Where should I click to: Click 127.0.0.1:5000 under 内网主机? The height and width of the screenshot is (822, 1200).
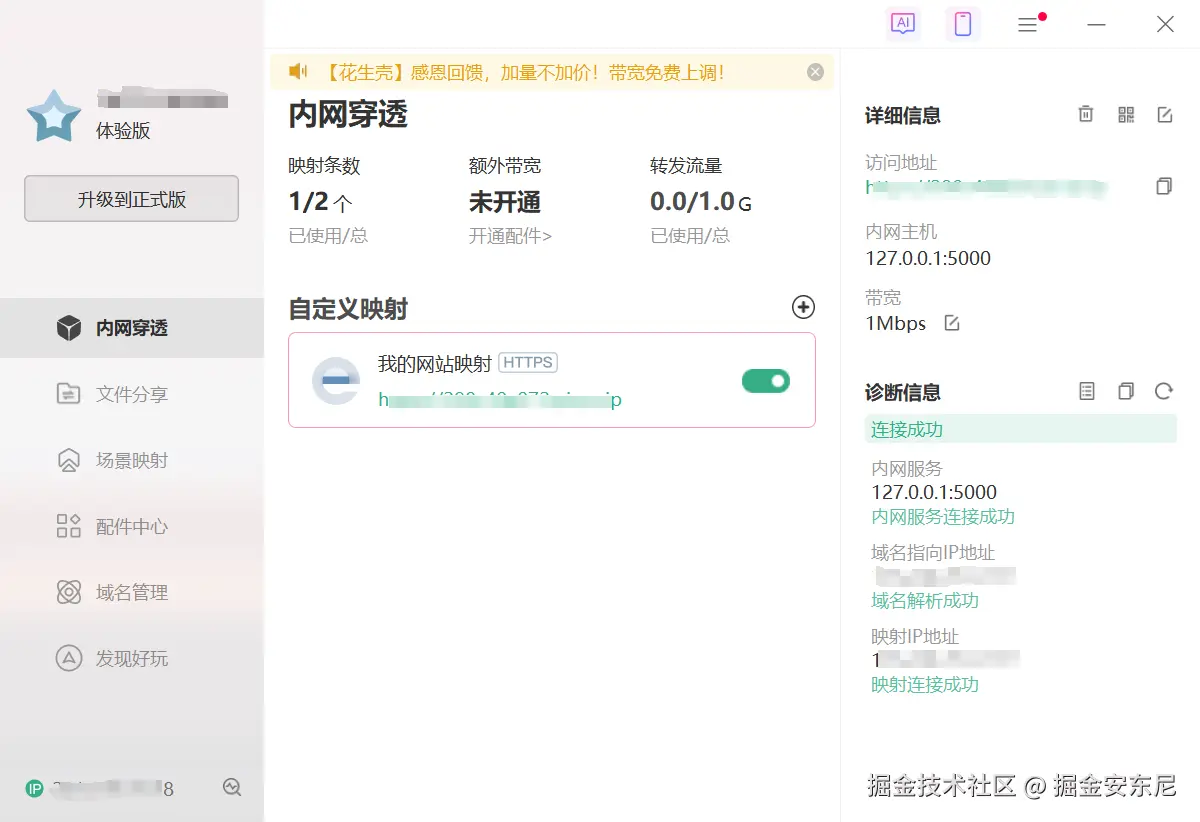click(x=928, y=258)
